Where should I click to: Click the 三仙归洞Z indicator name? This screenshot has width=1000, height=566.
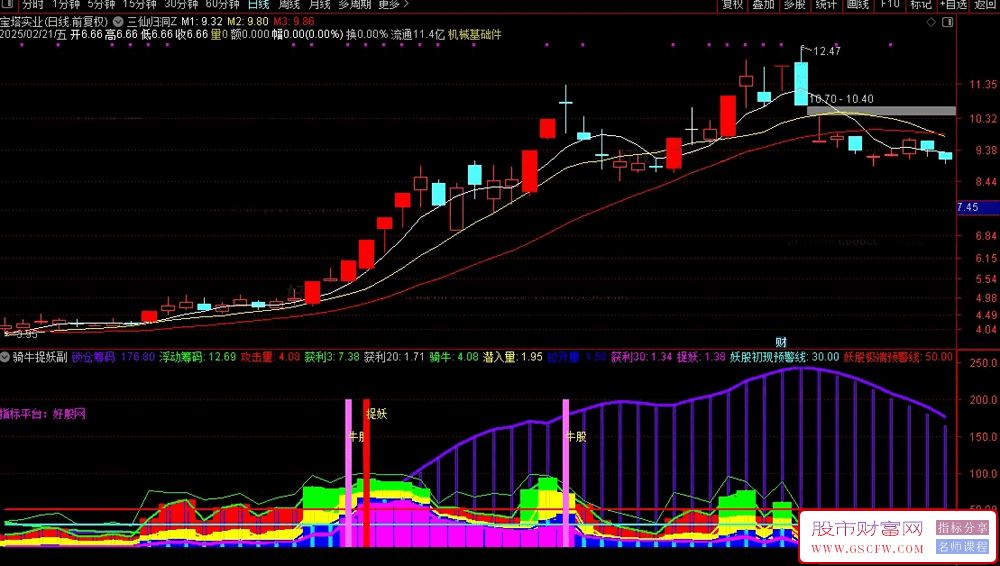[152, 22]
